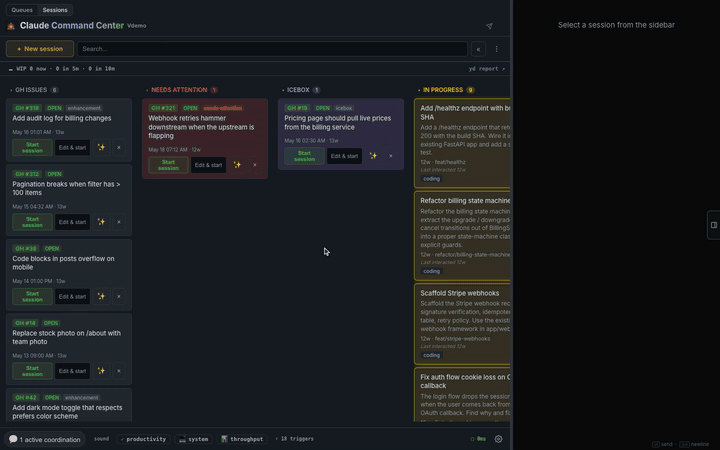Open GH #321 issue tag
The image size is (720, 450).
tap(163, 108)
